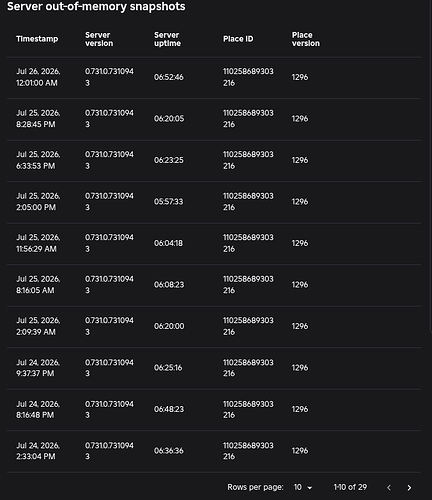Open the Rows per page dropdown
The width and height of the screenshot is (432, 500).
coord(303,487)
